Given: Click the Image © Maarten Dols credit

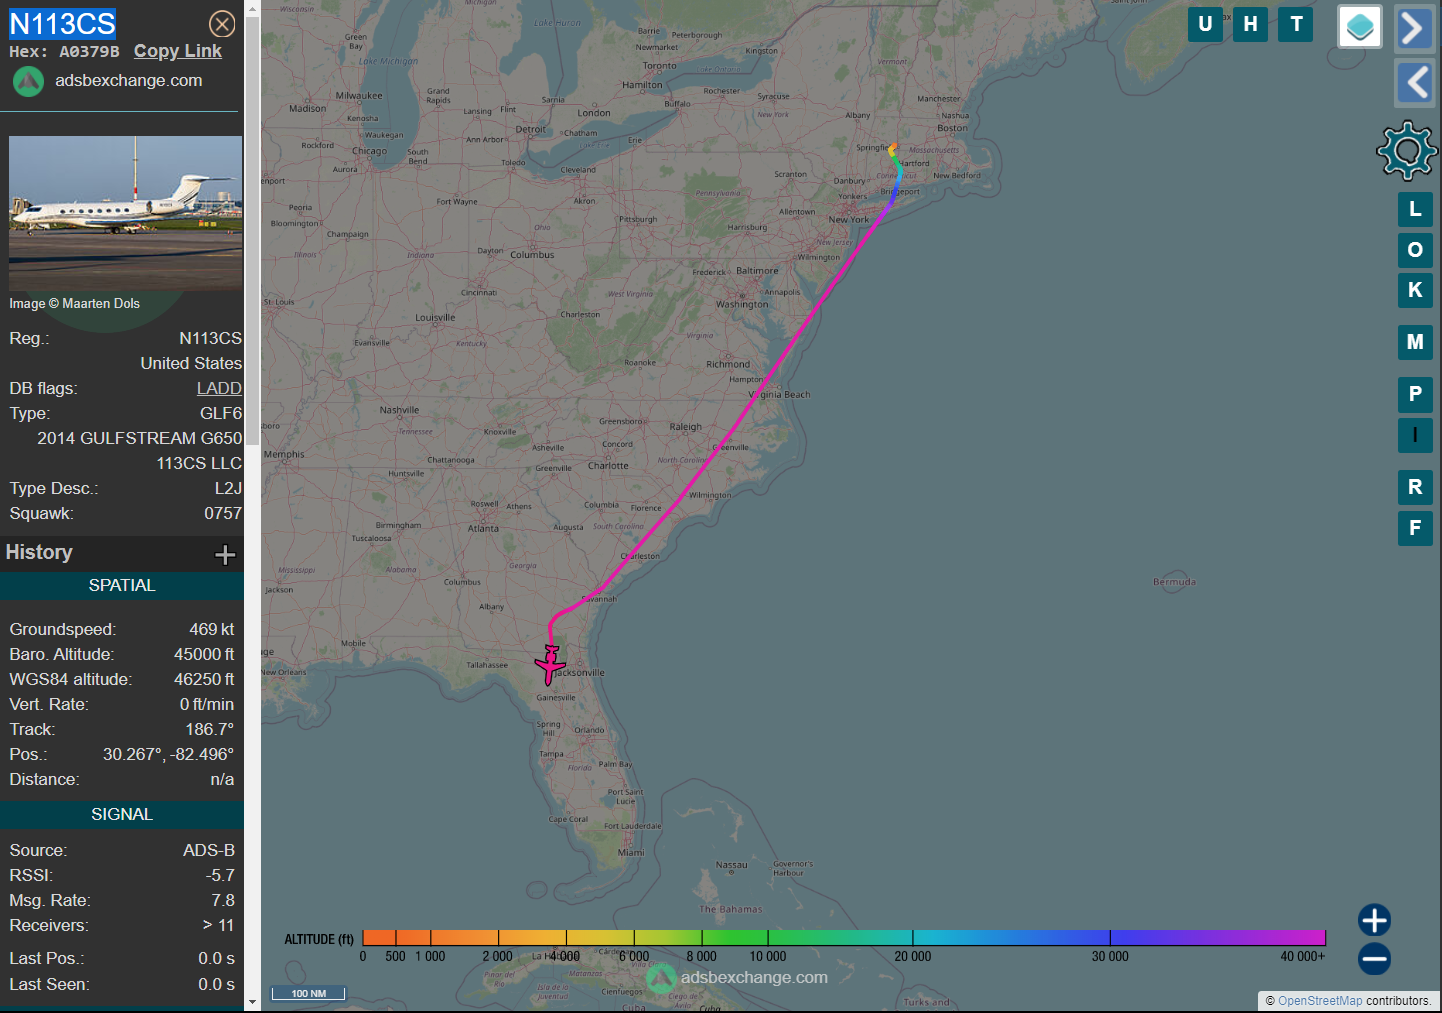Looking at the screenshot, I should click(x=75, y=304).
